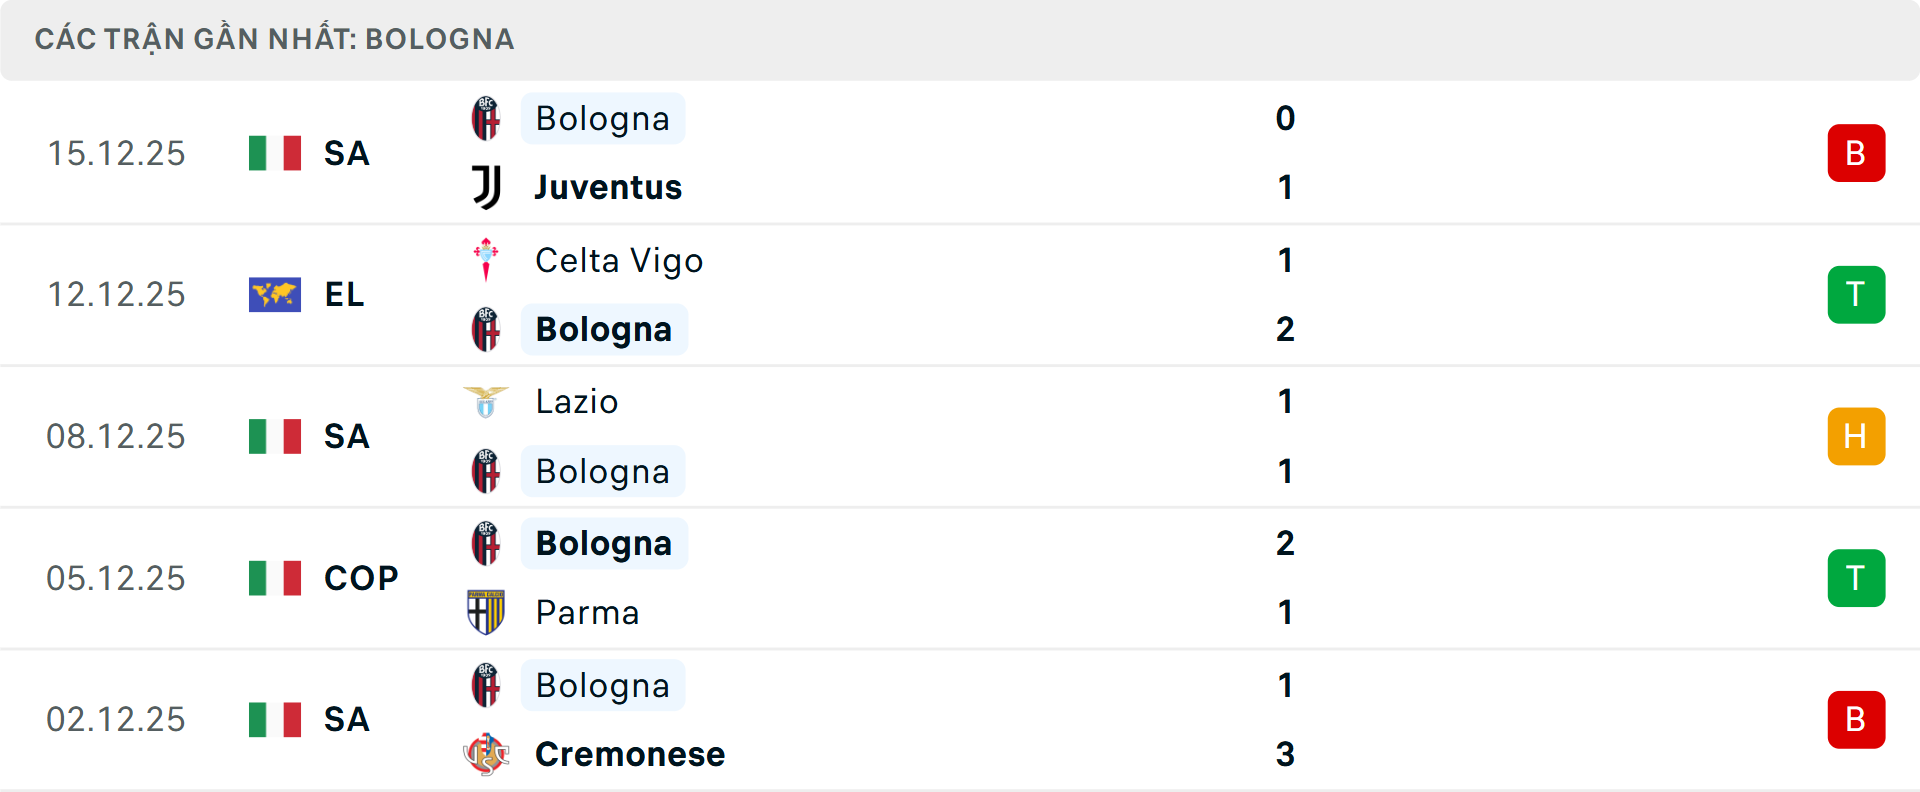This screenshot has height=792, width=1920.
Task: Open the Cremonese team link
Action: 630,754
